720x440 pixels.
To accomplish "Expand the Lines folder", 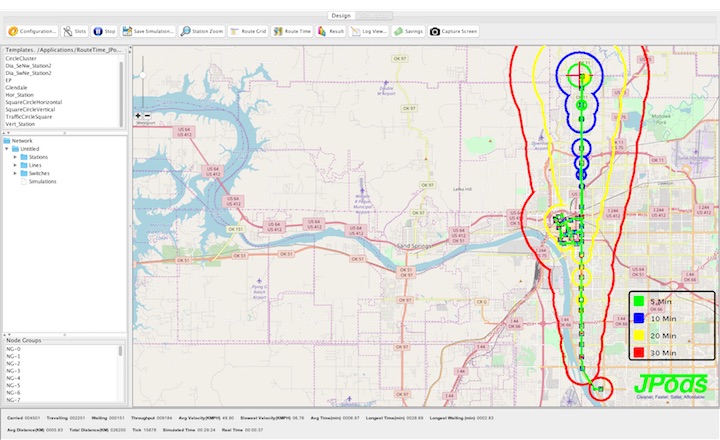I will 16,165.
